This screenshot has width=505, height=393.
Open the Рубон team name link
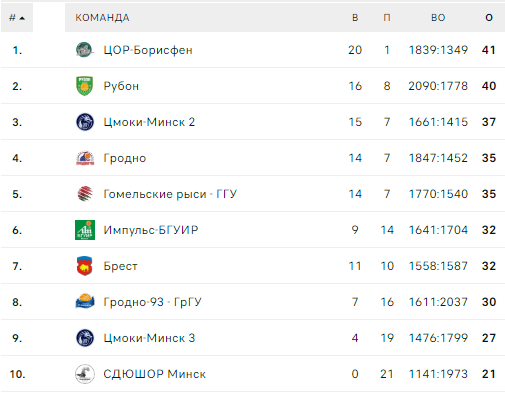pos(121,86)
